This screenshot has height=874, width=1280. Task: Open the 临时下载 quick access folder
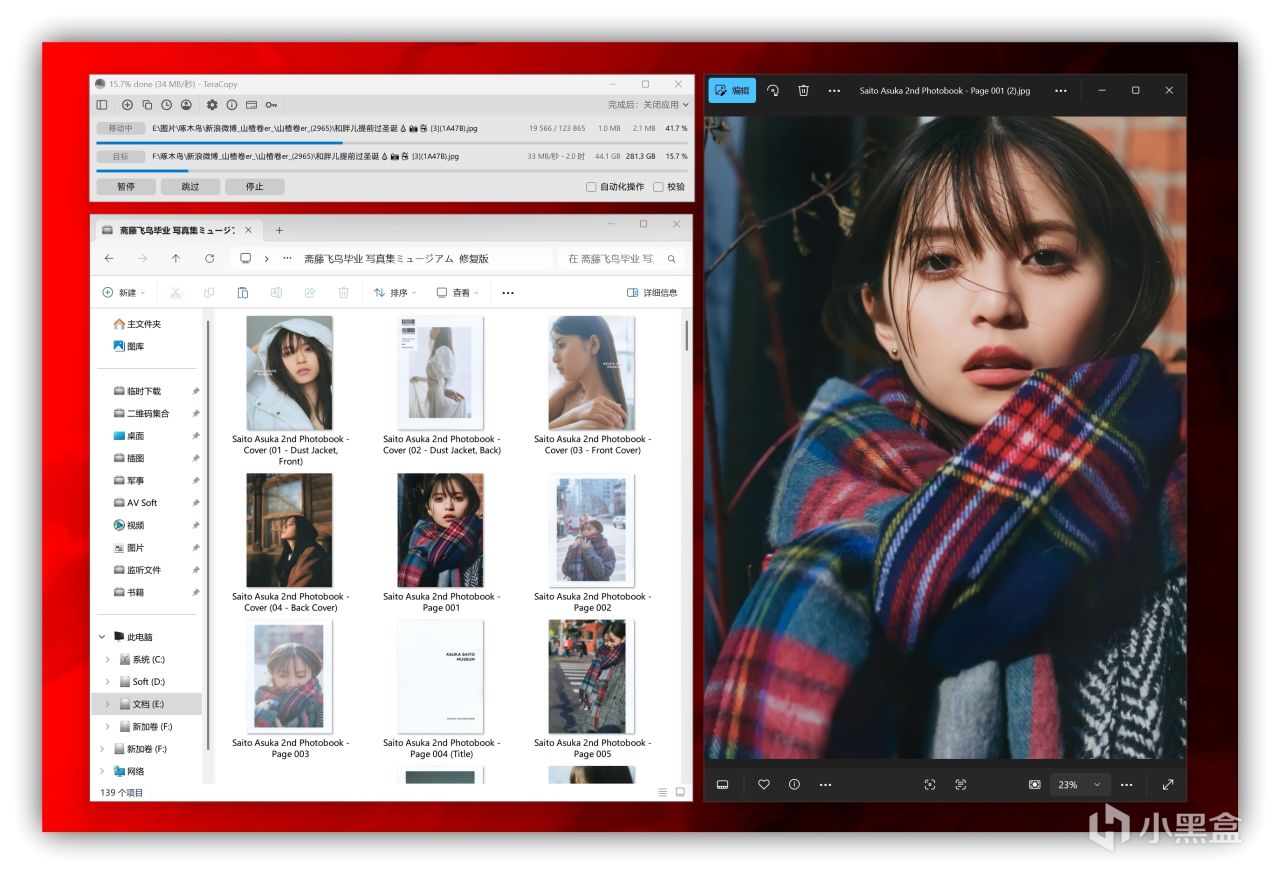pyautogui.click(x=137, y=391)
